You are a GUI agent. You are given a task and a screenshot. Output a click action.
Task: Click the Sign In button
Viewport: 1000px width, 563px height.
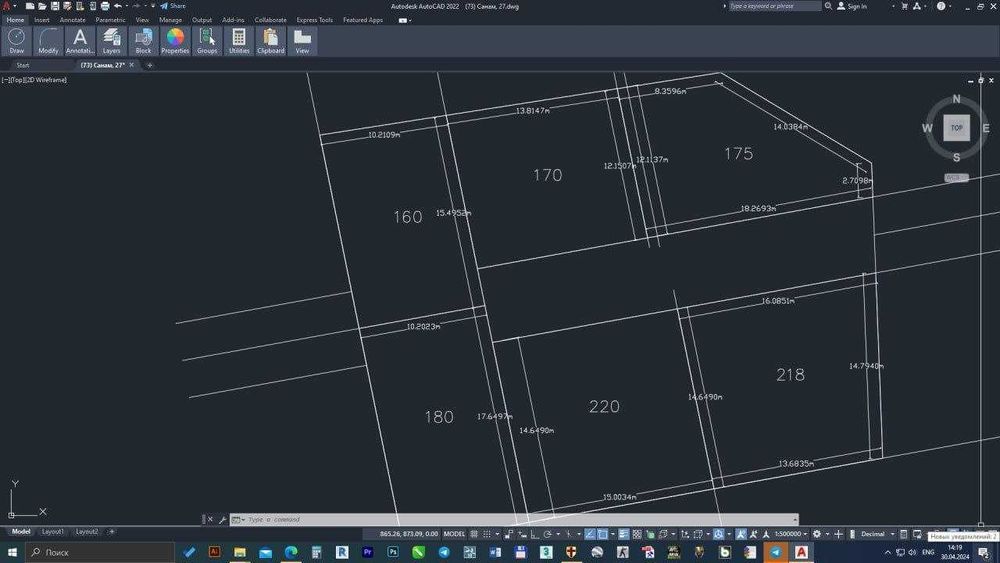pos(852,6)
